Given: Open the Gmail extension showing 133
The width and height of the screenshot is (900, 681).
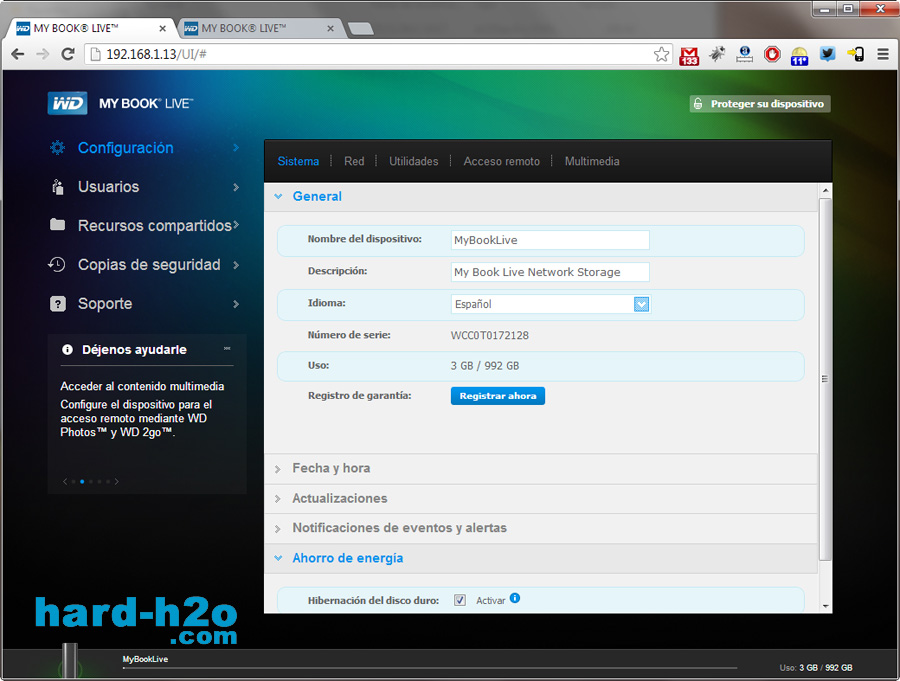Looking at the screenshot, I should coord(689,56).
